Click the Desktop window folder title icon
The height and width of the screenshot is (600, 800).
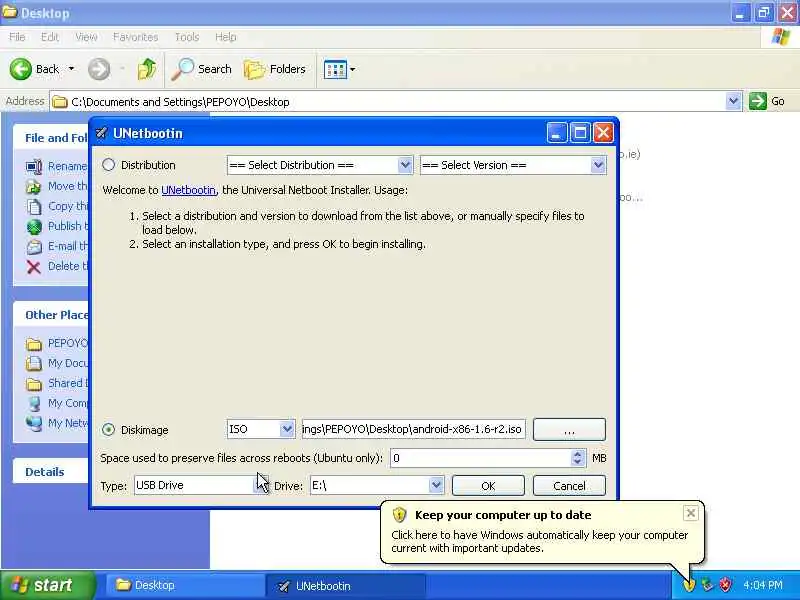[x=10, y=12]
